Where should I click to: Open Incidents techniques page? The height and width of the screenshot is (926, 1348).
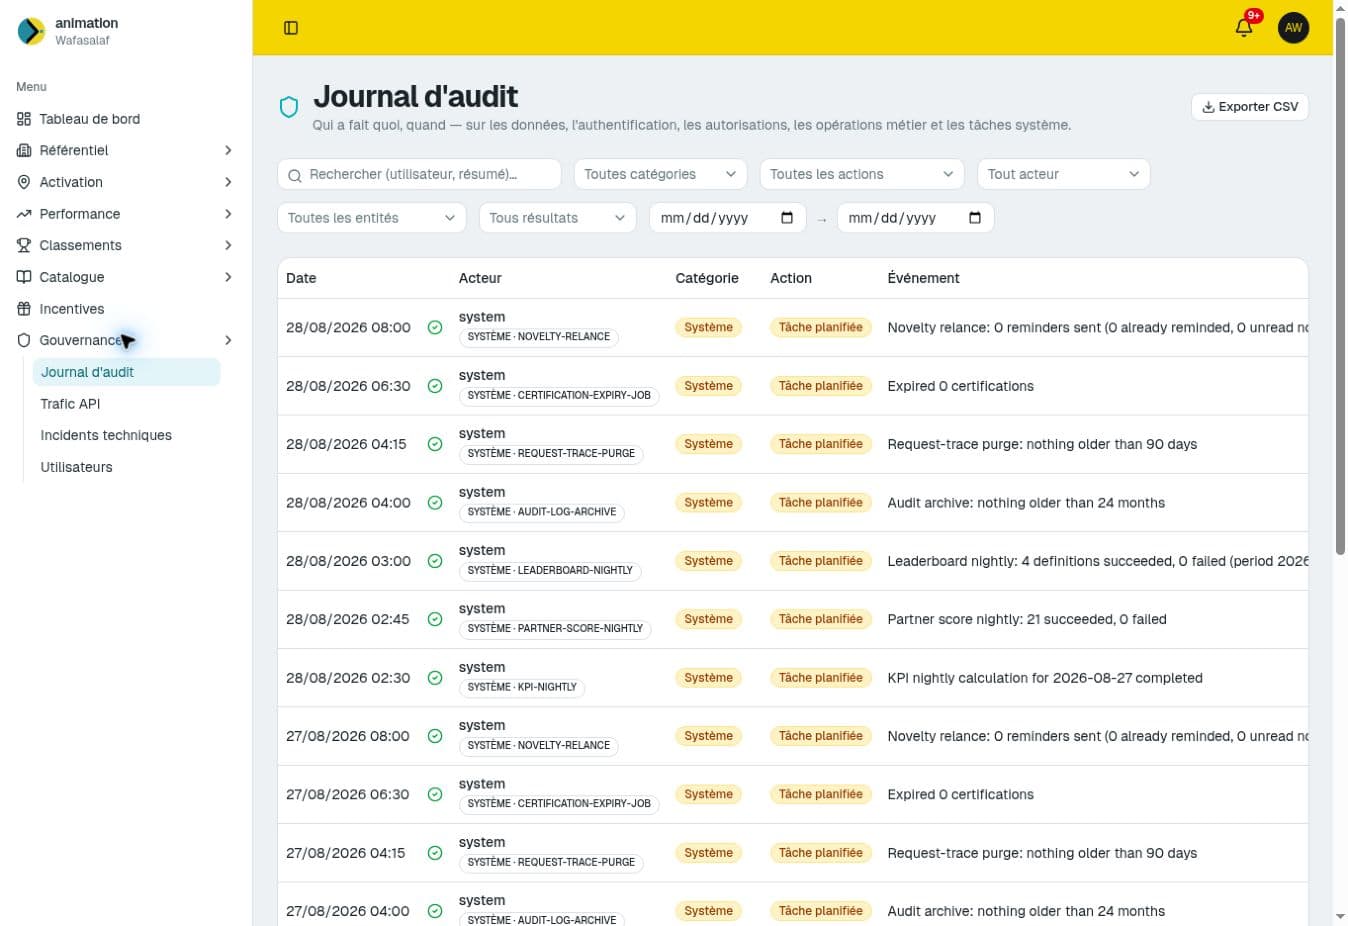point(126,435)
